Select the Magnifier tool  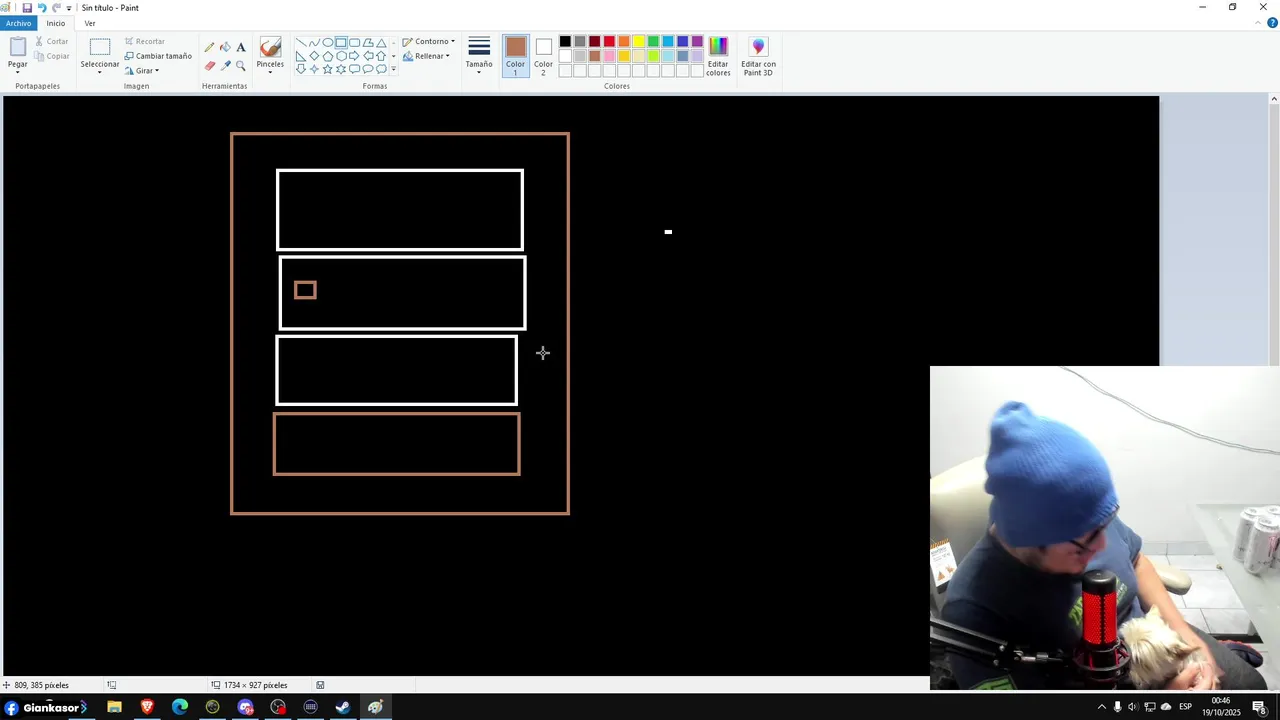(241, 65)
